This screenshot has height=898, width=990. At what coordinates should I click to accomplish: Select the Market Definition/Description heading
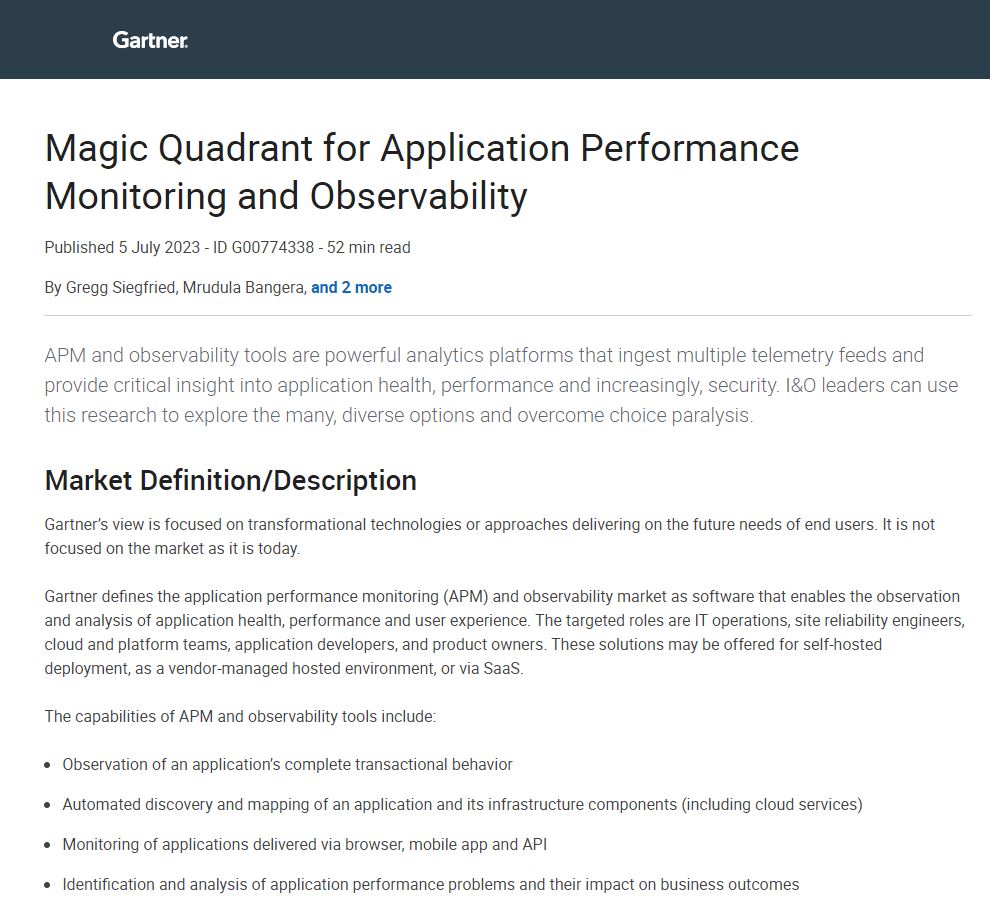click(x=230, y=481)
